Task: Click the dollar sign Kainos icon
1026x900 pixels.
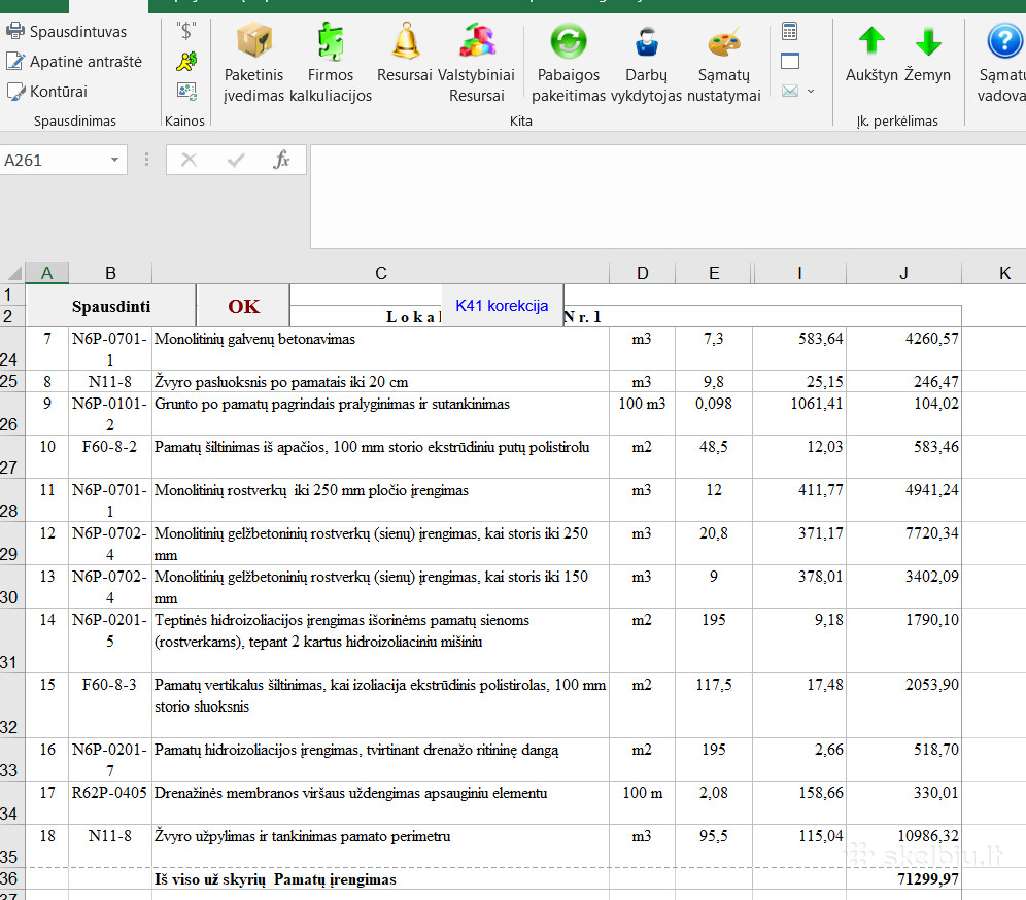Action: (186, 31)
